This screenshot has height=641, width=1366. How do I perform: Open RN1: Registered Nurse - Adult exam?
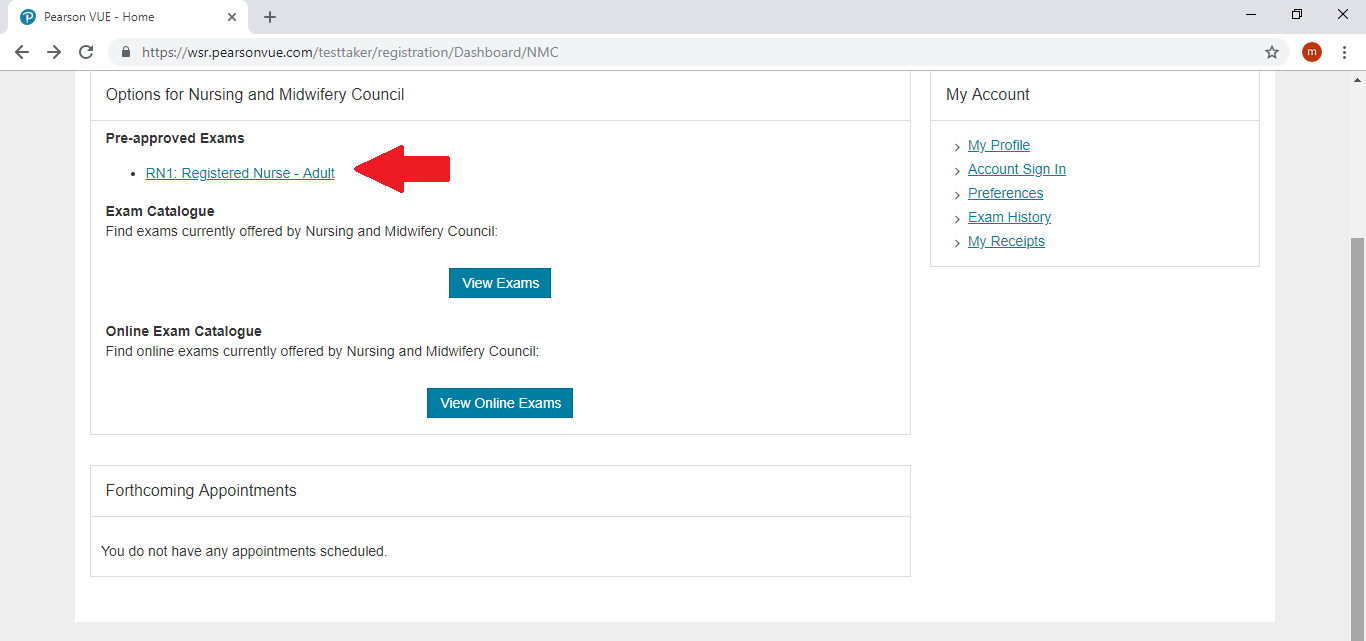pos(240,173)
